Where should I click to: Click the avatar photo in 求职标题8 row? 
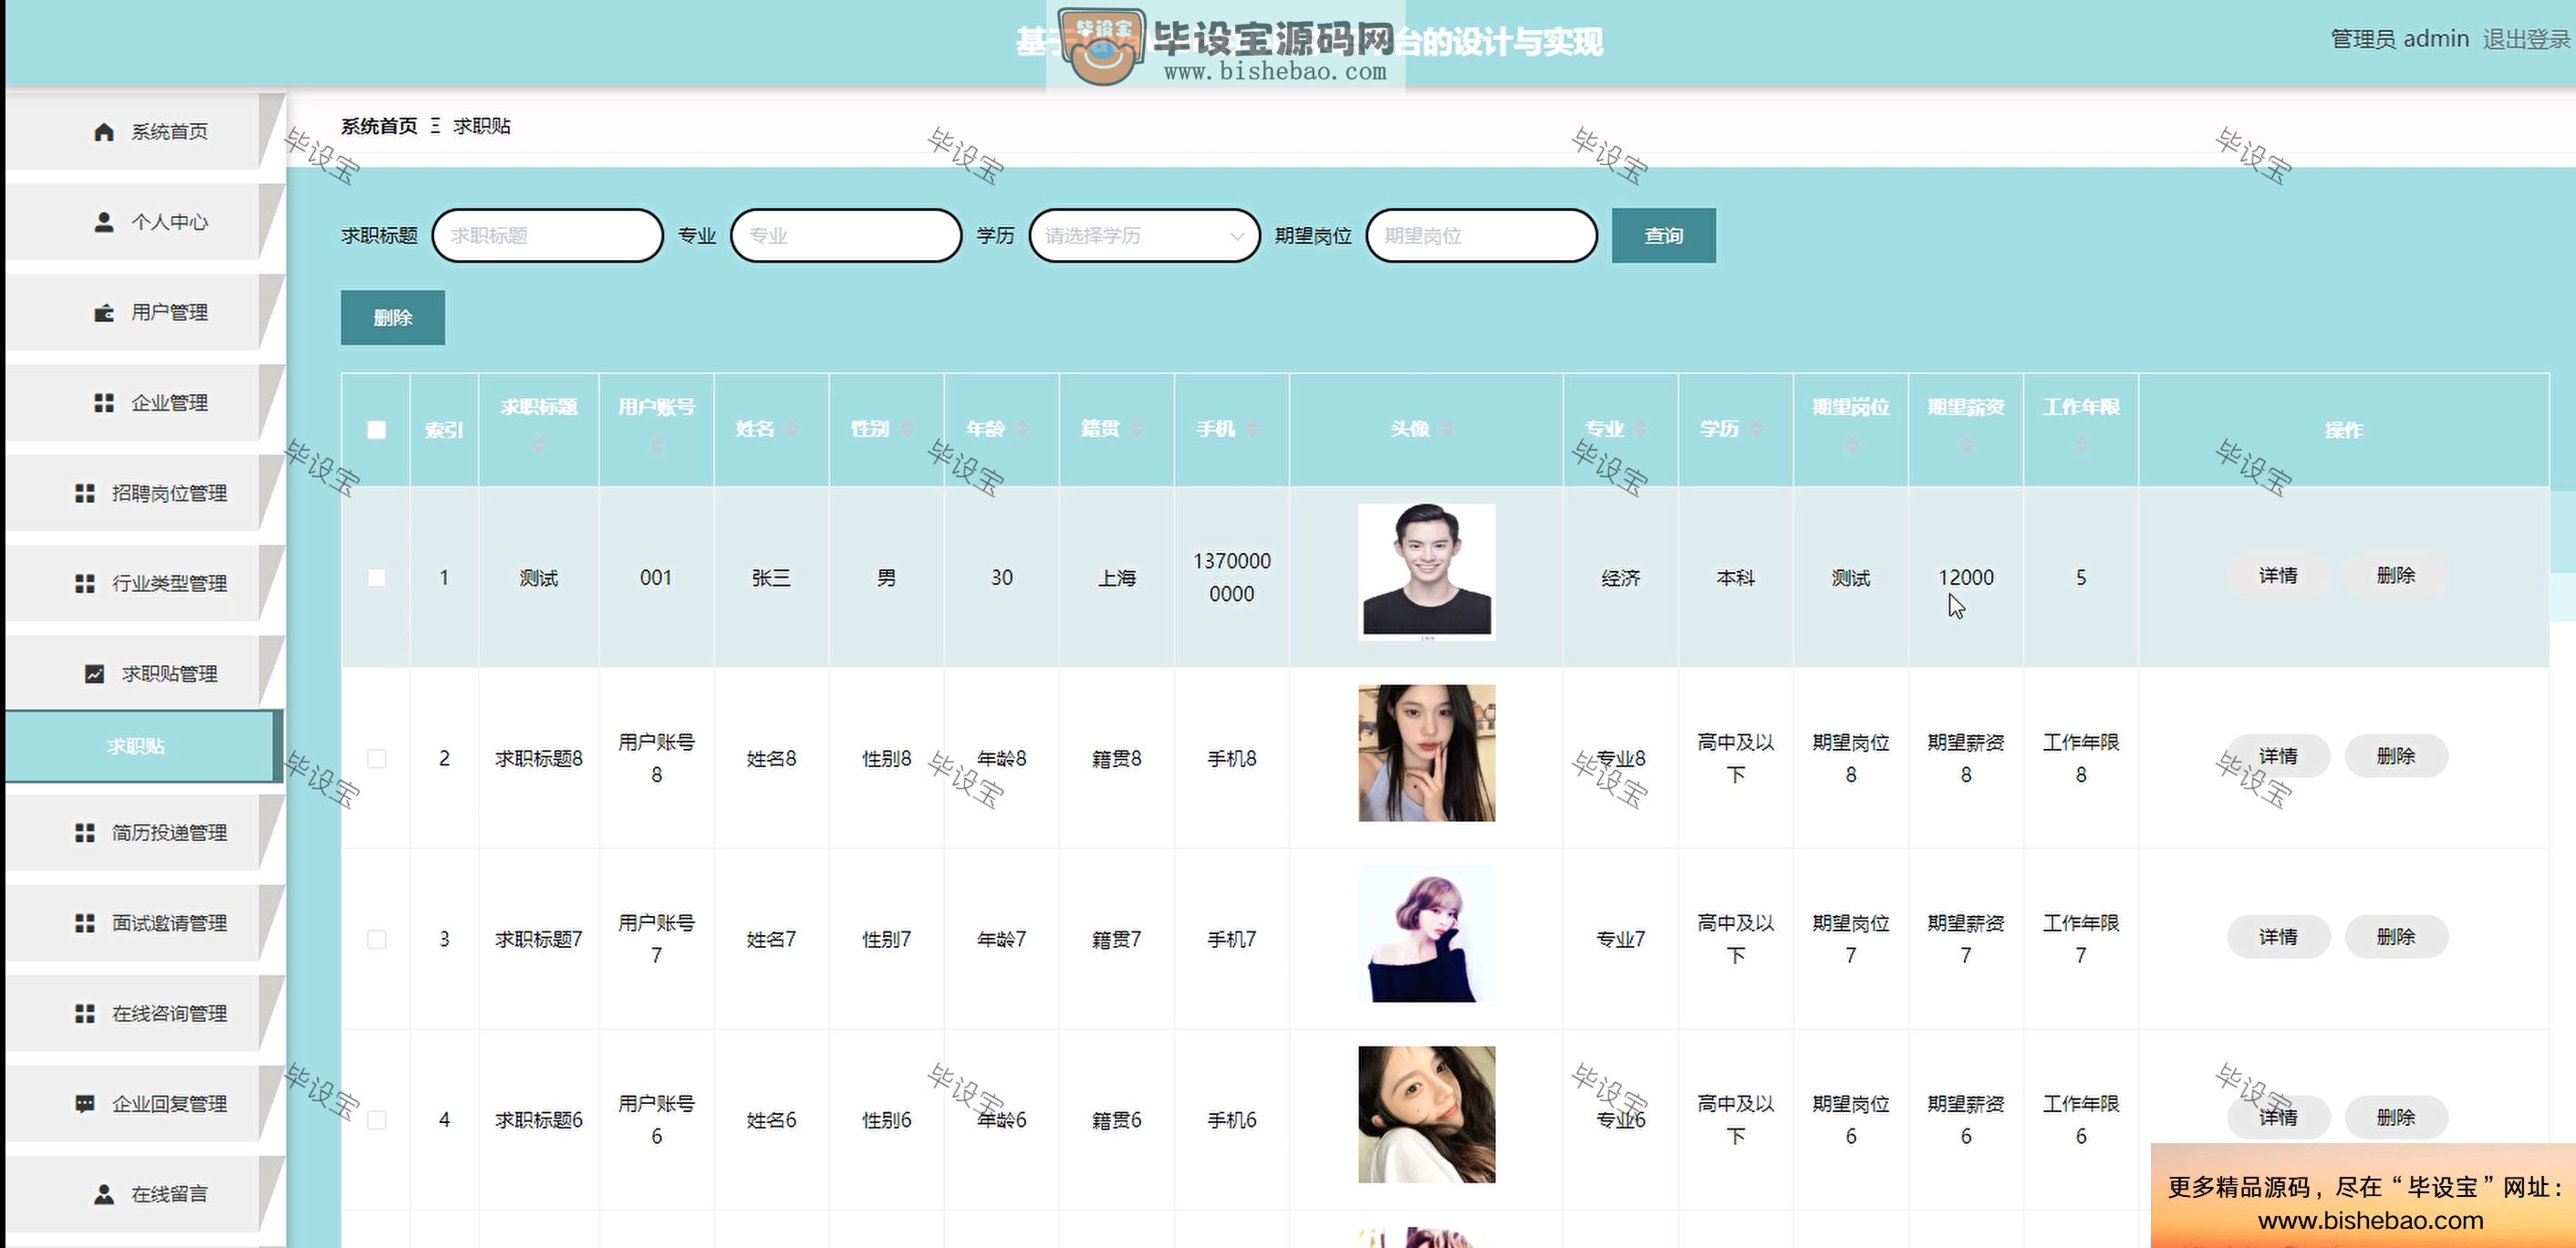pos(1427,753)
